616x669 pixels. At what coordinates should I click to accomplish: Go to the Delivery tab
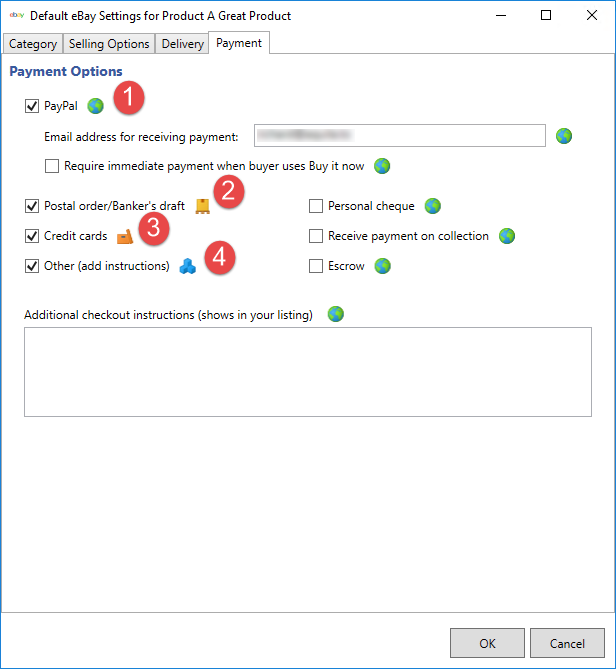(181, 44)
